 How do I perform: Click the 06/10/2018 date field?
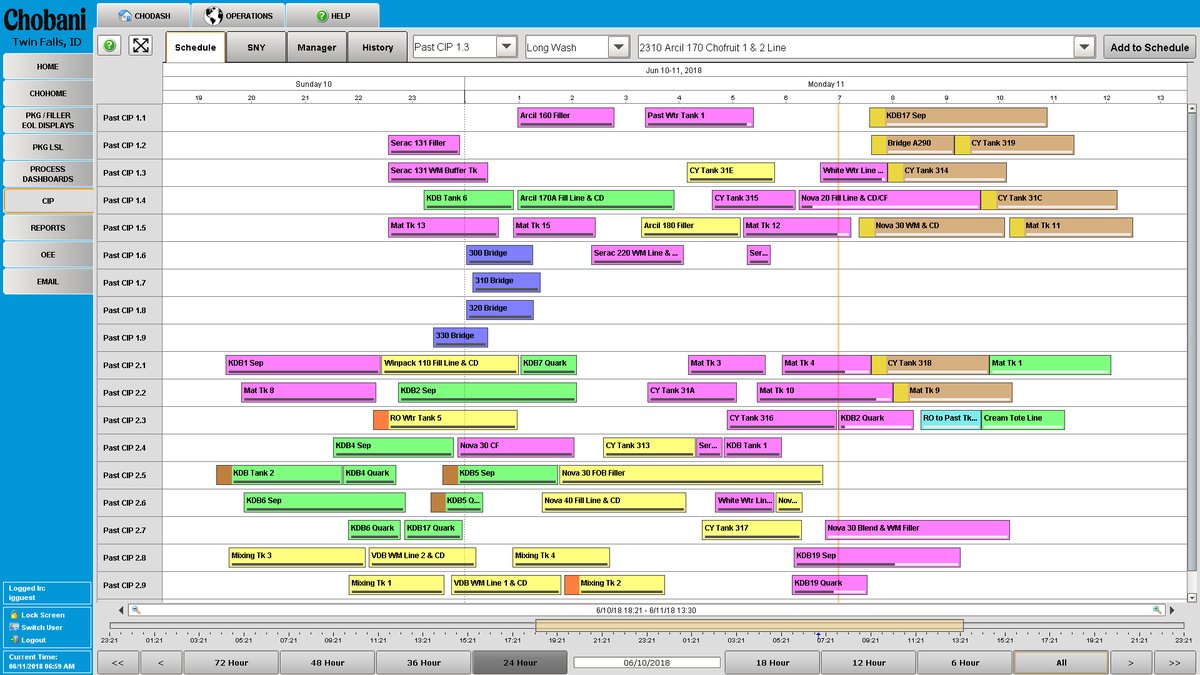(x=646, y=662)
